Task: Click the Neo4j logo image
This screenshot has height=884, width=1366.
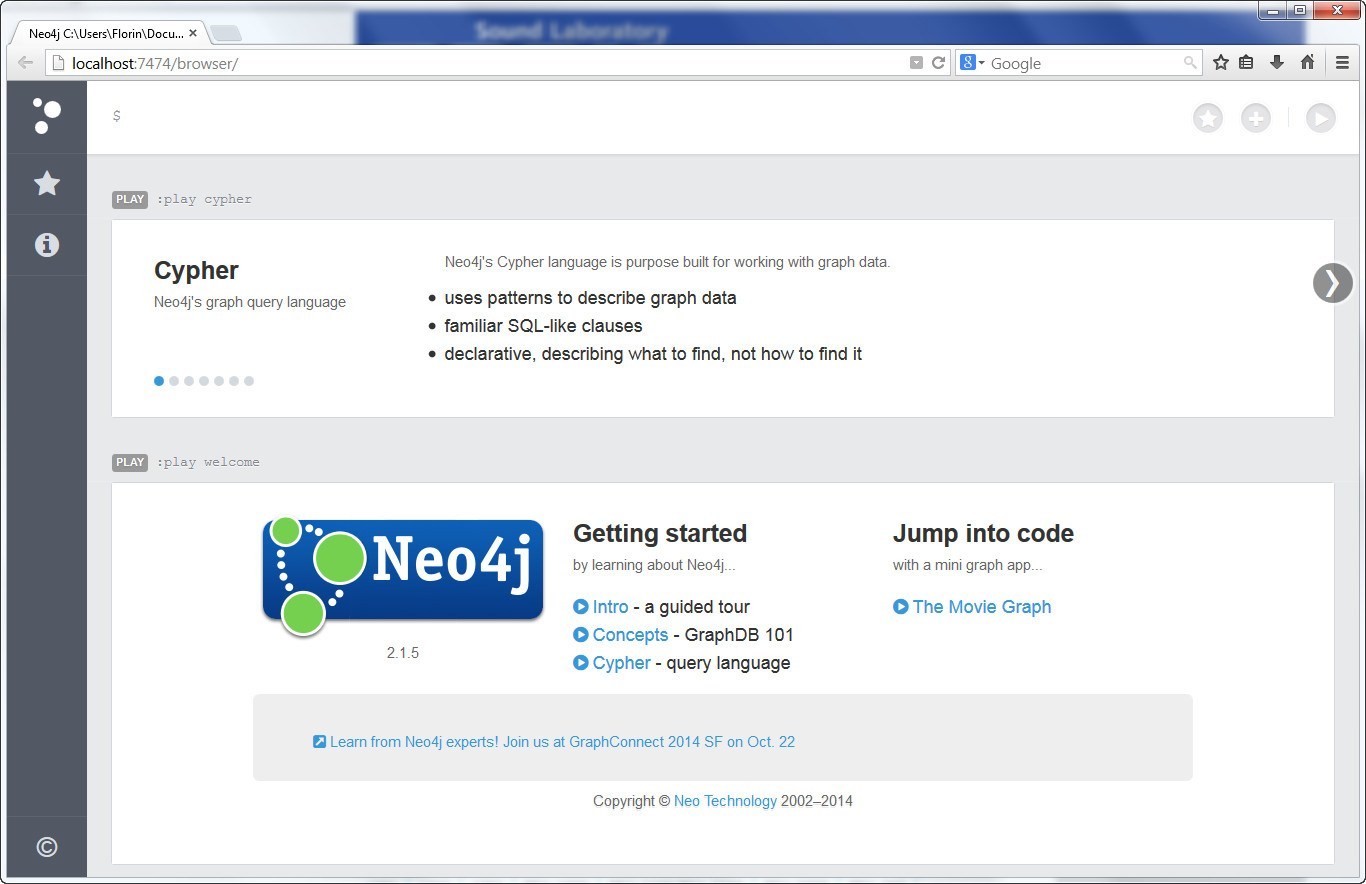Action: [403, 576]
